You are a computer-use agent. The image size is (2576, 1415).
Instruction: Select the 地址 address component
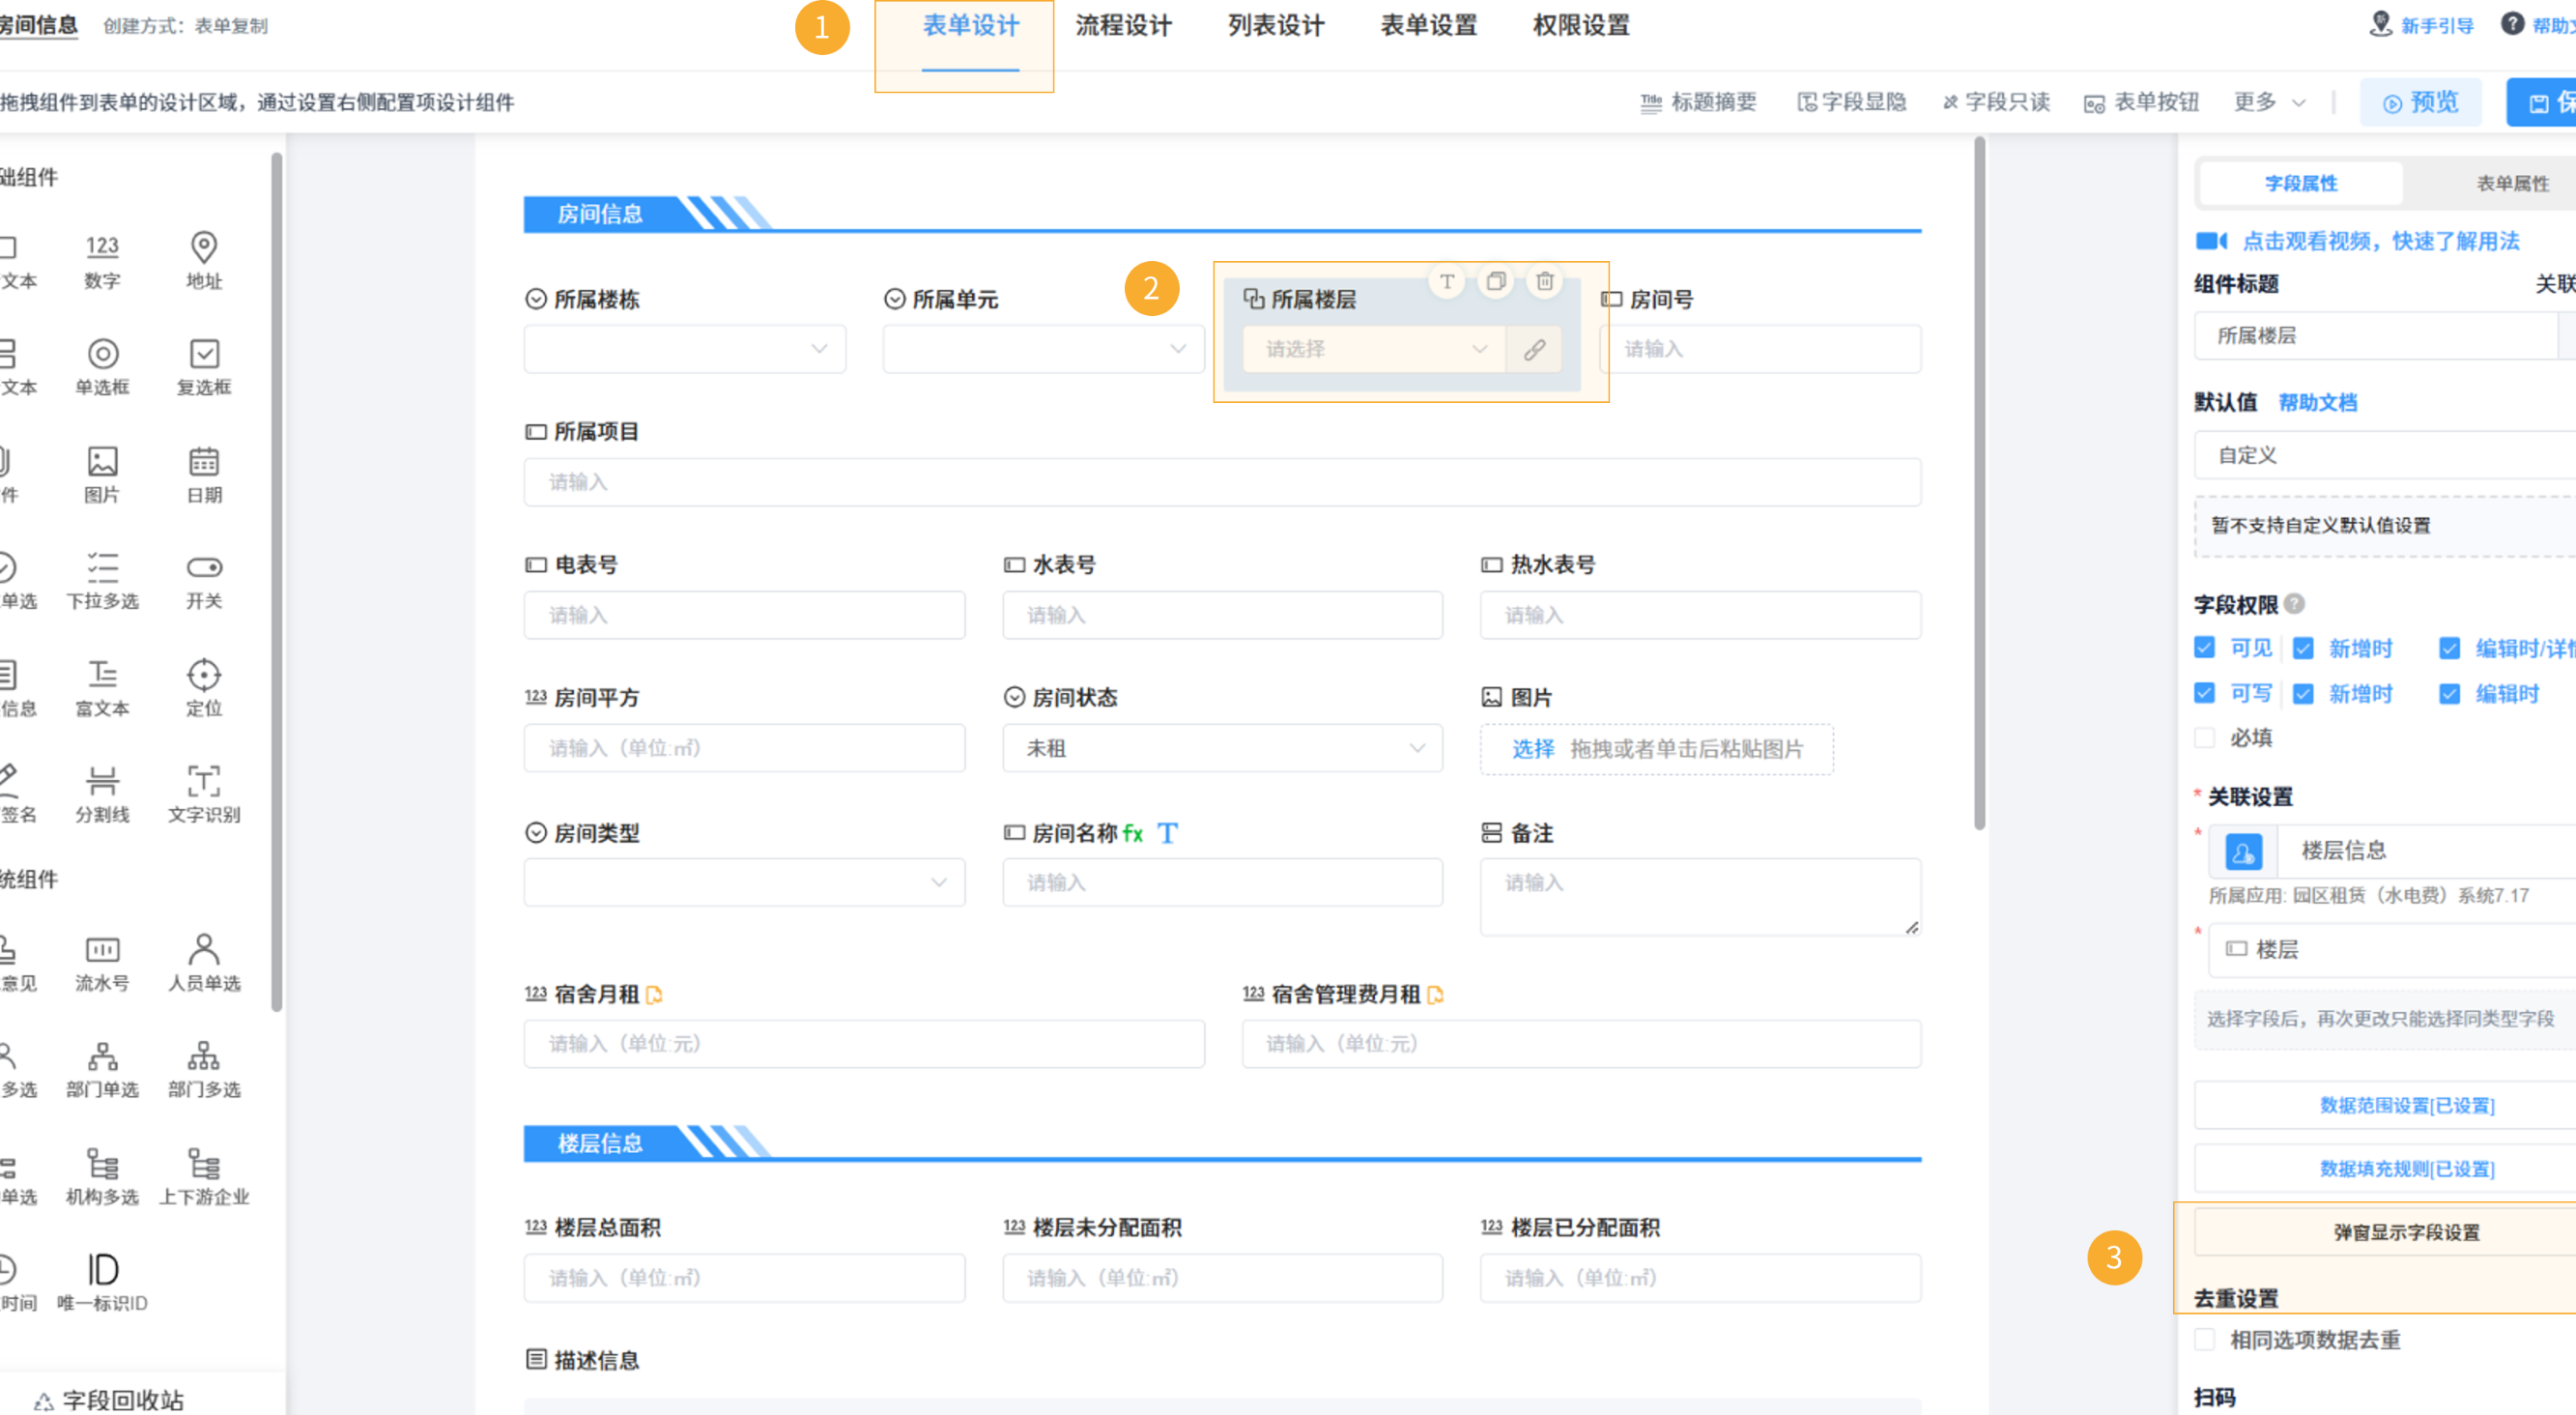204,261
